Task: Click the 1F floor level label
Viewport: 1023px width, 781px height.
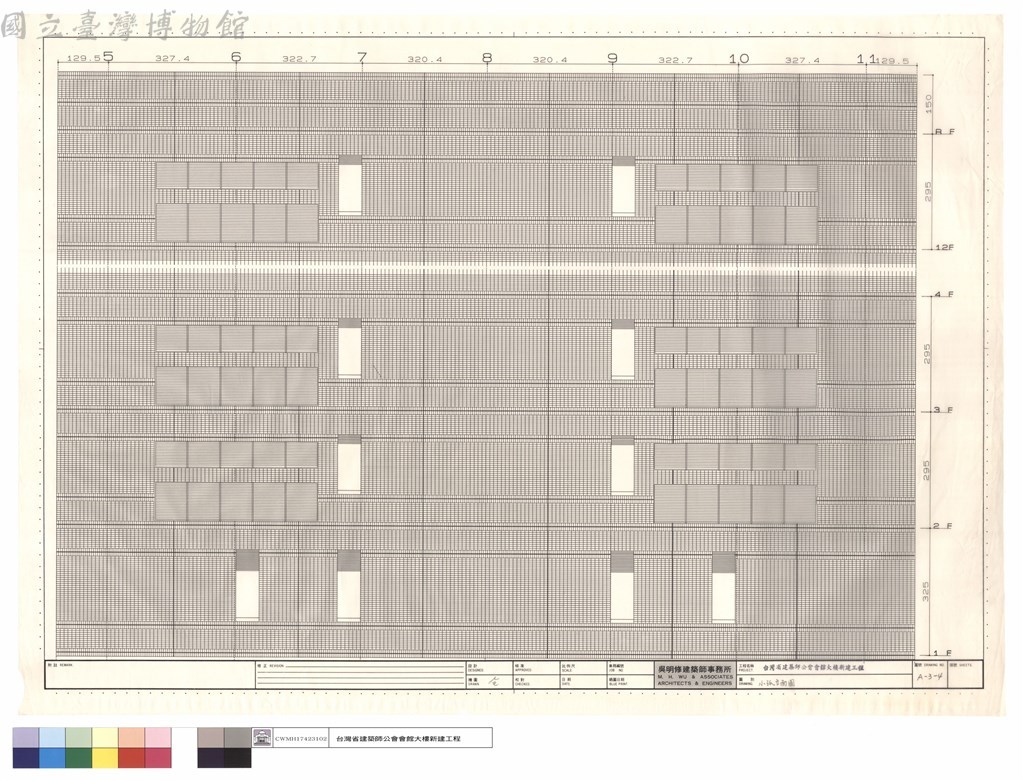Action: point(942,653)
